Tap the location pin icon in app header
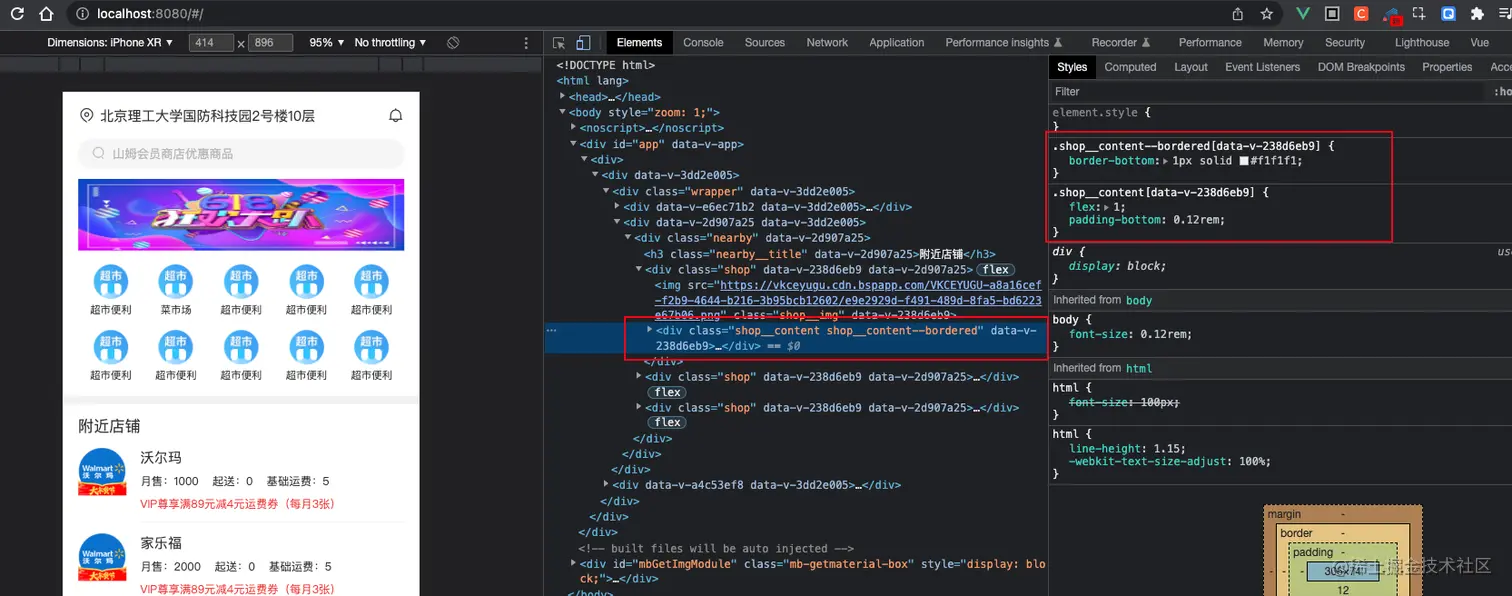 (x=86, y=116)
